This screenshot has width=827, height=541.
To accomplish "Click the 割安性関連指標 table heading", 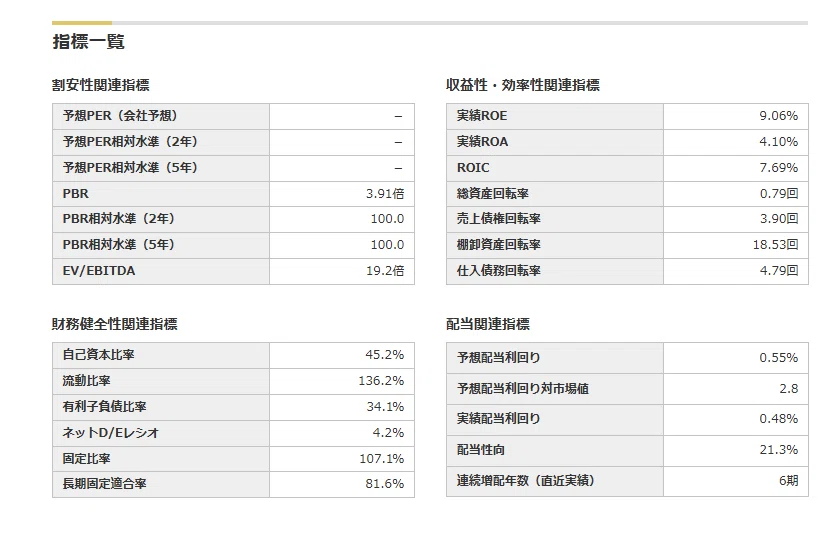I will [101, 85].
